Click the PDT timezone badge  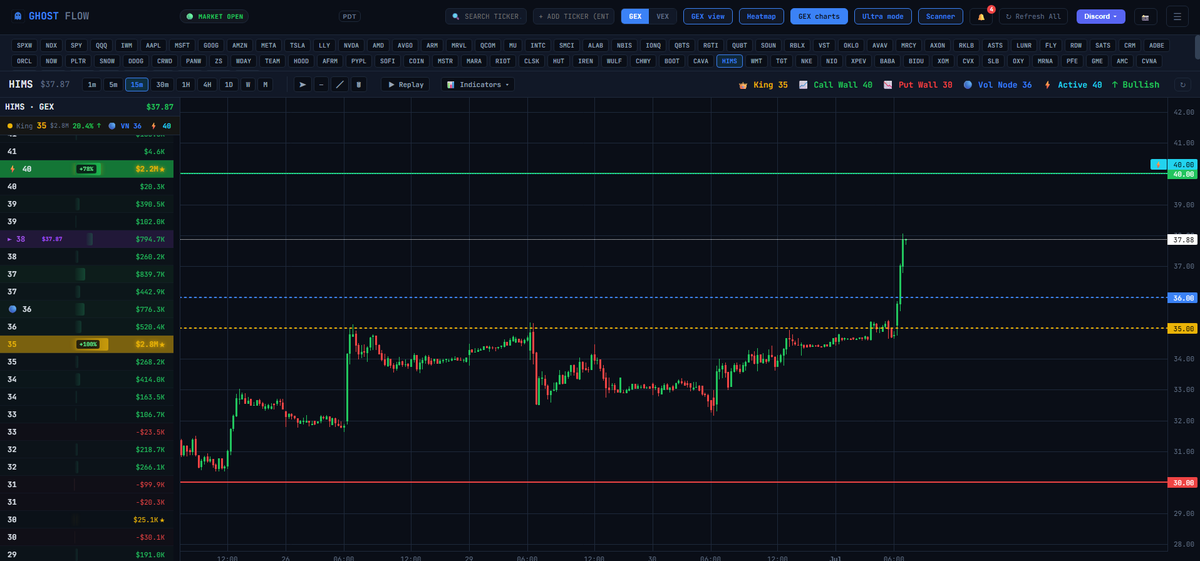coord(349,17)
